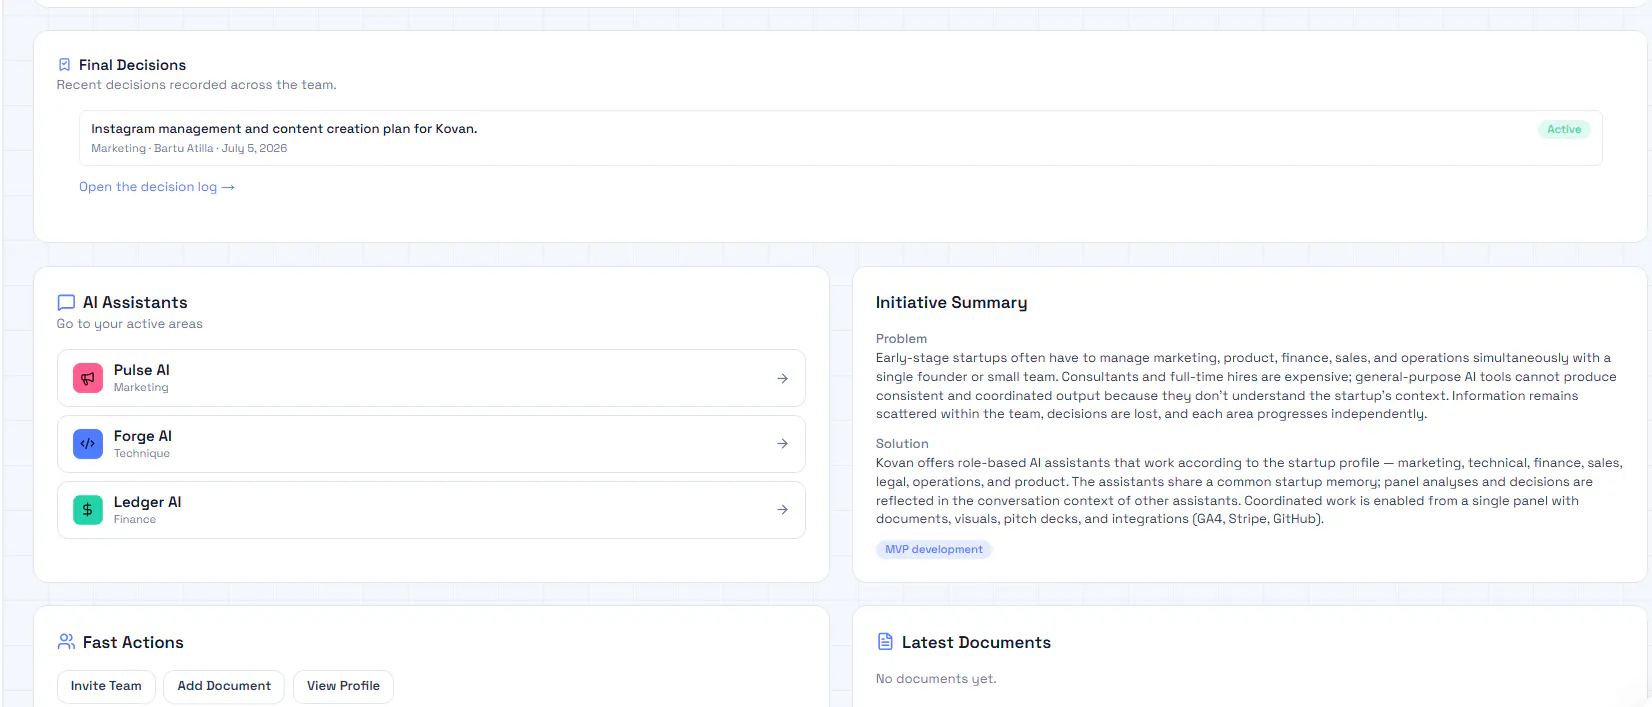Click the Forge AI code icon
The width and height of the screenshot is (1652, 707).
[x=88, y=444]
